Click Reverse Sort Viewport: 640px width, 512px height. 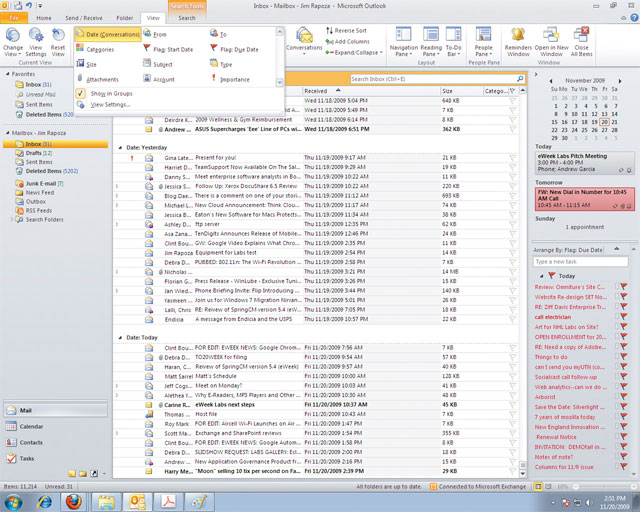(x=346, y=31)
